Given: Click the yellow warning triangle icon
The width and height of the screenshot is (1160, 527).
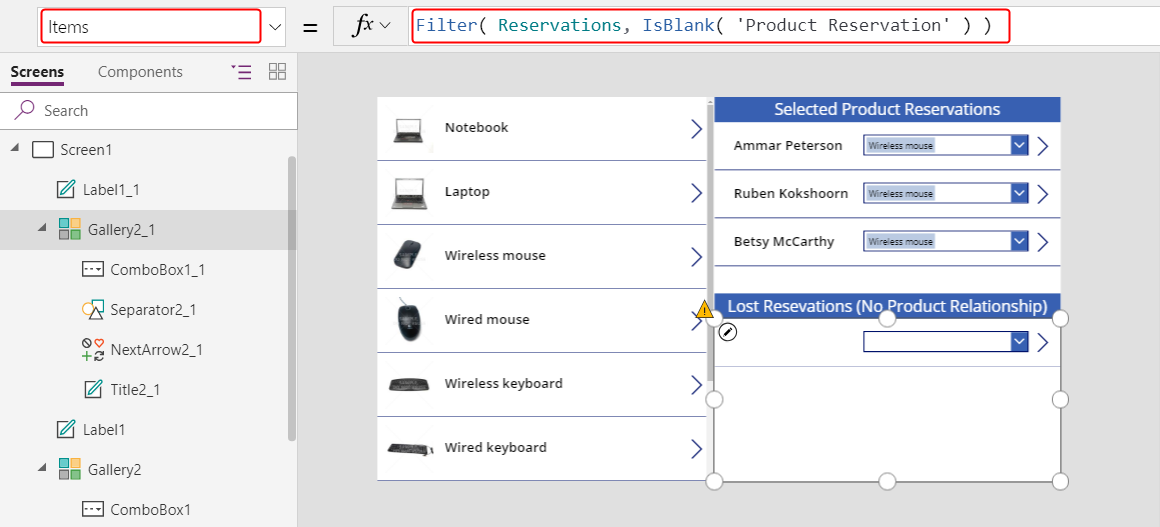Looking at the screenshot, I should tap(704, 309).
